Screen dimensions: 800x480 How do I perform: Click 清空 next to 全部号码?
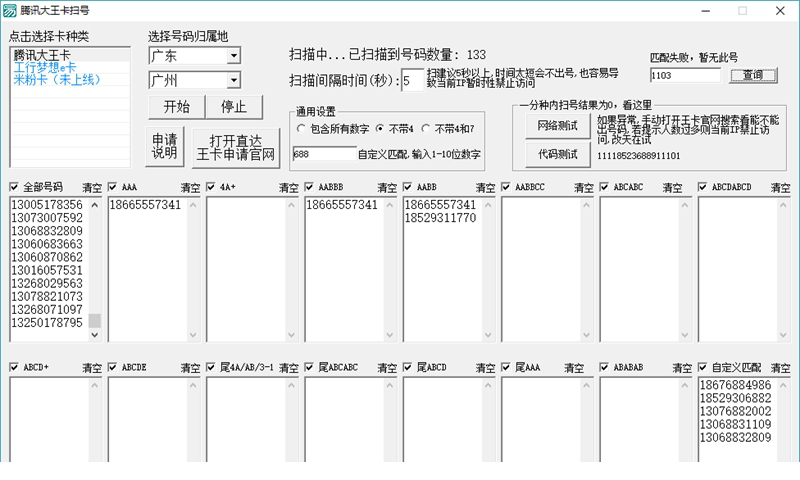(92, 188)
